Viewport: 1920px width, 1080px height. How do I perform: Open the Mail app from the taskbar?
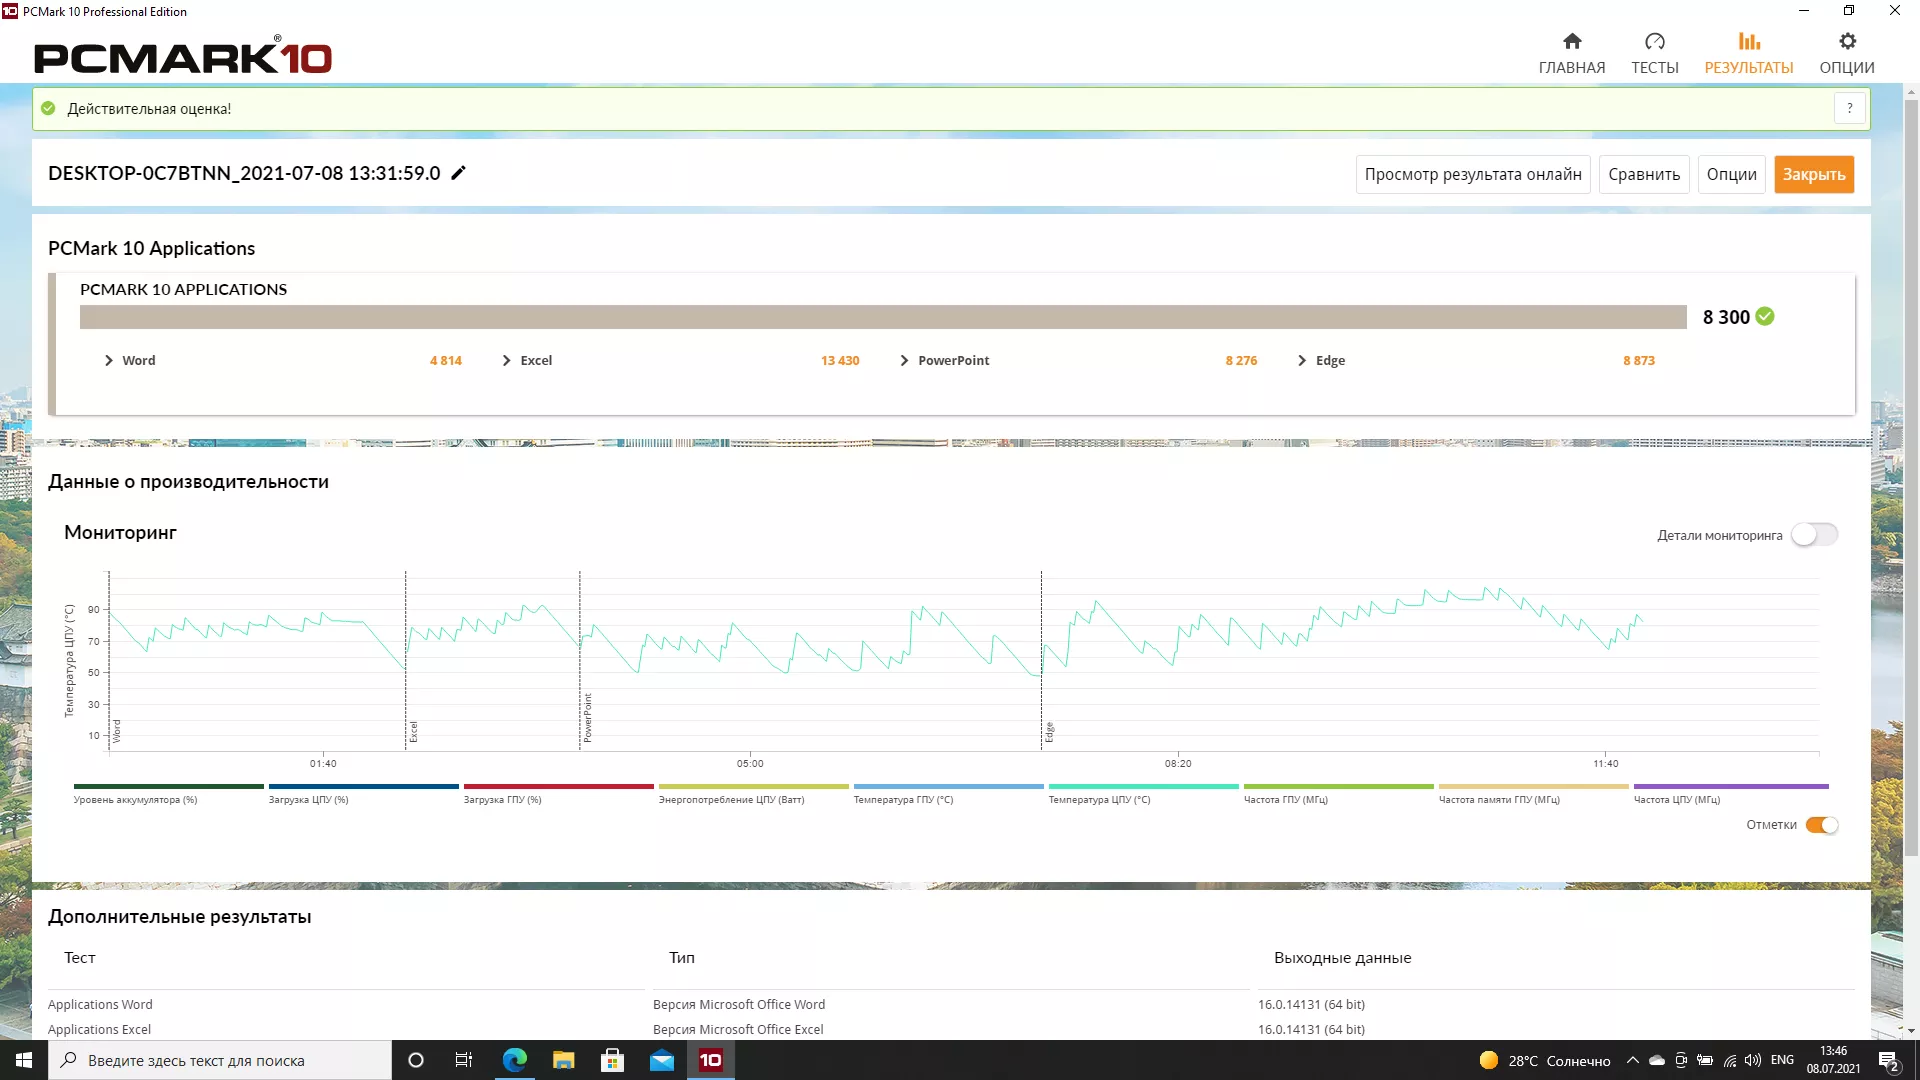(661, 1060)
